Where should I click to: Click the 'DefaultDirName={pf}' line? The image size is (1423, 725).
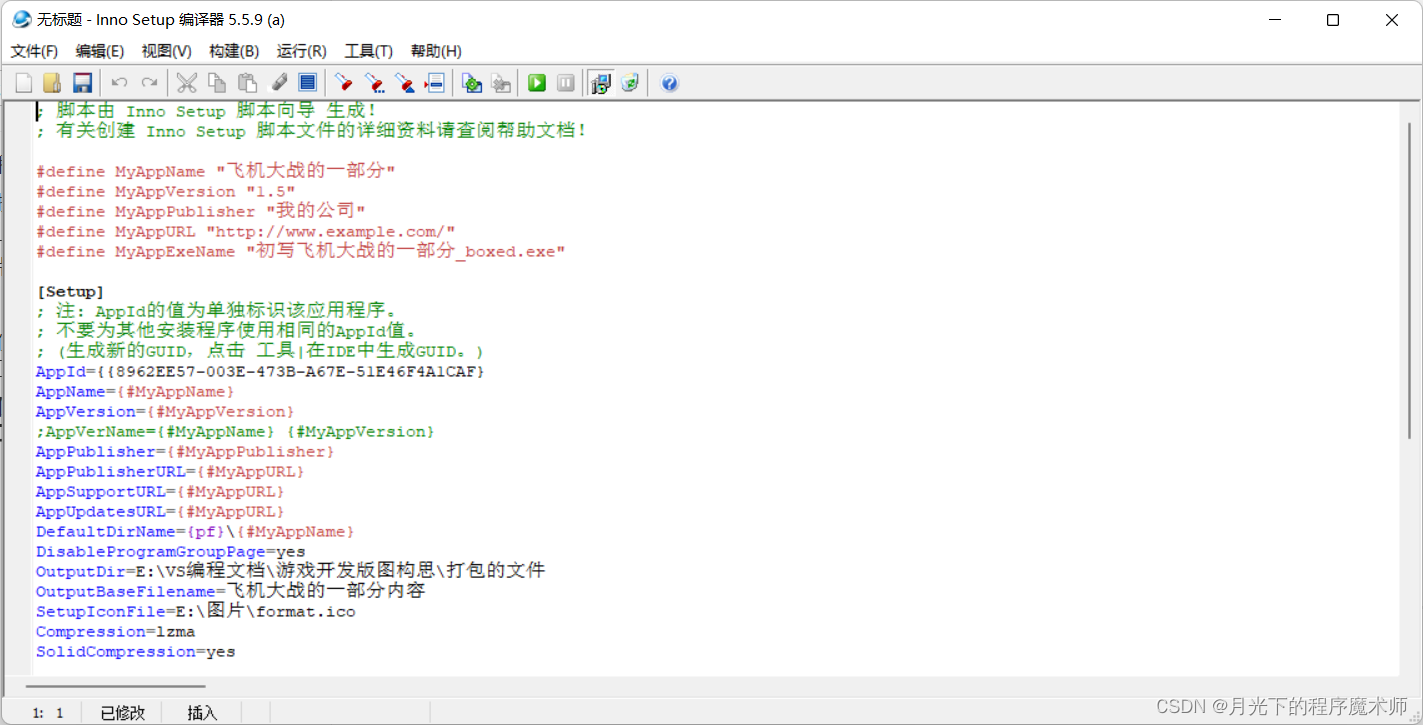pos(195,531)
